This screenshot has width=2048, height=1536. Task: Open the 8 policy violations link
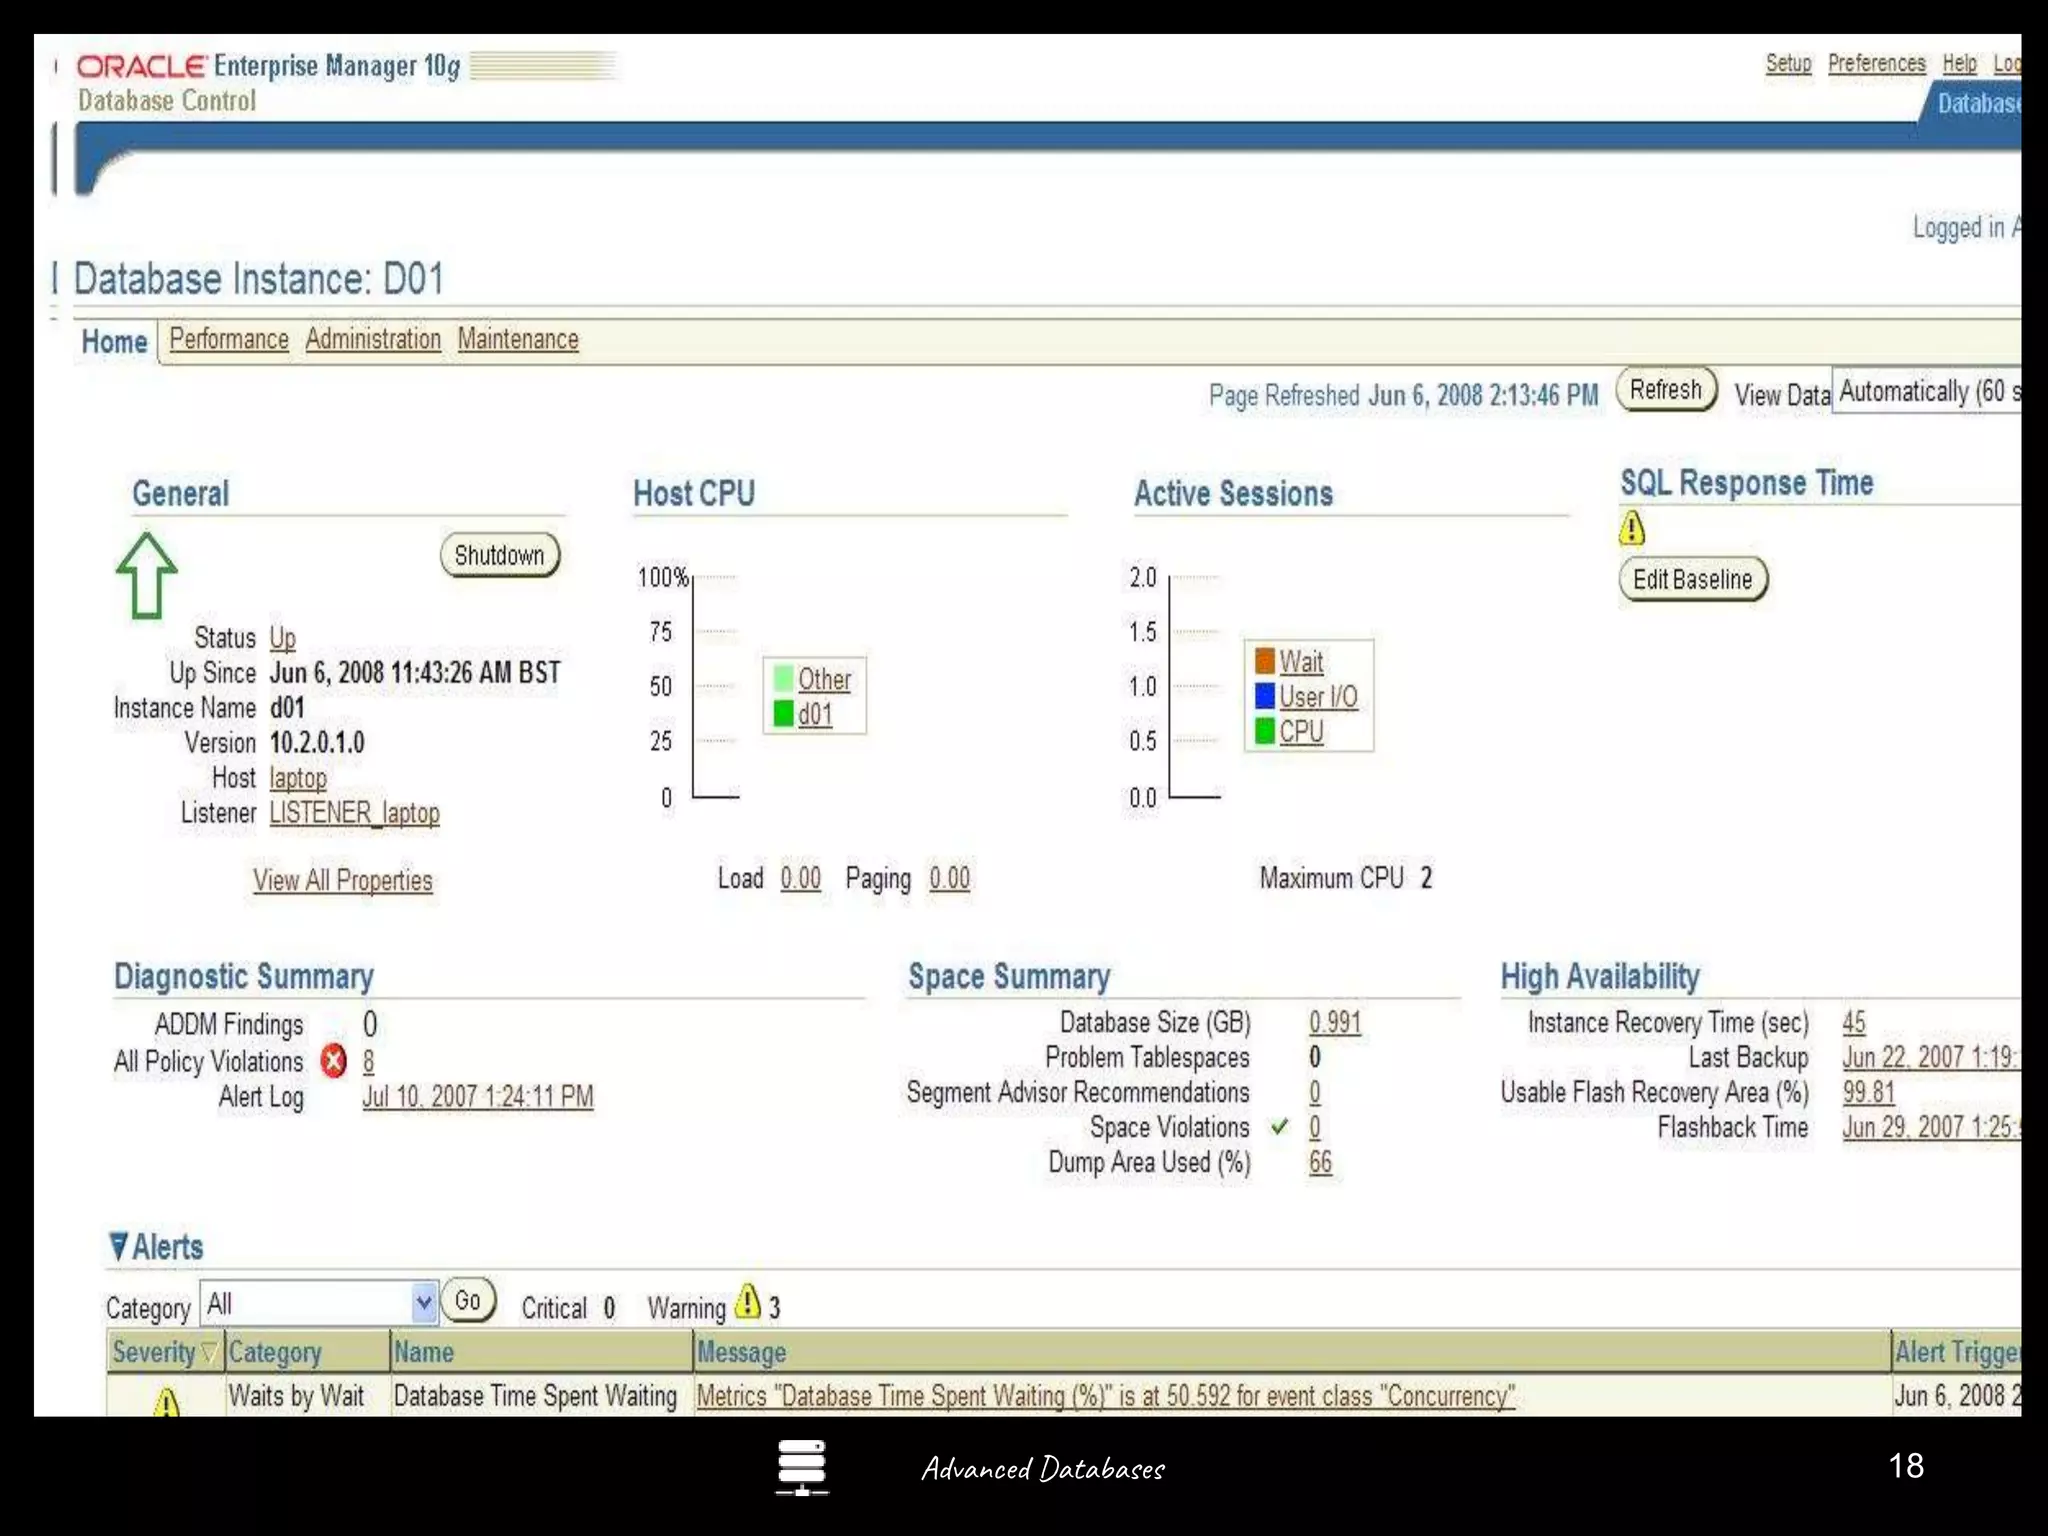(368, 1061)
